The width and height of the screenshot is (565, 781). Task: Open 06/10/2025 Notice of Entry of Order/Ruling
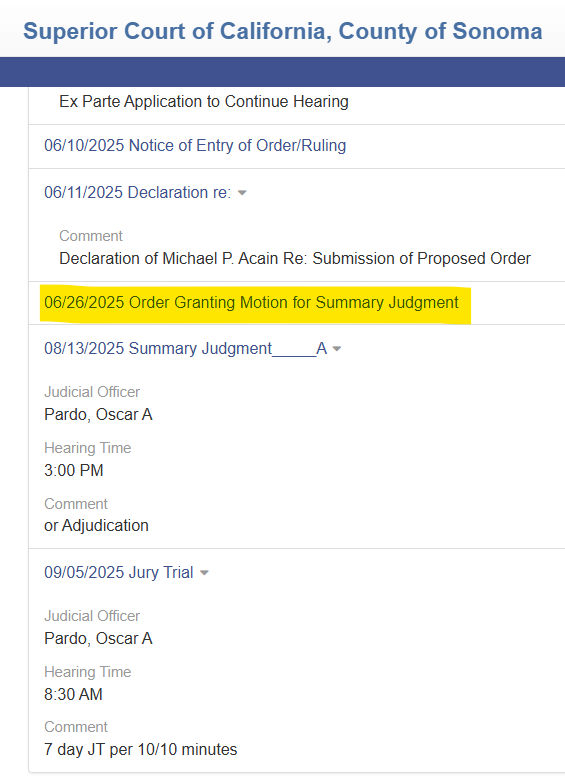195,145
